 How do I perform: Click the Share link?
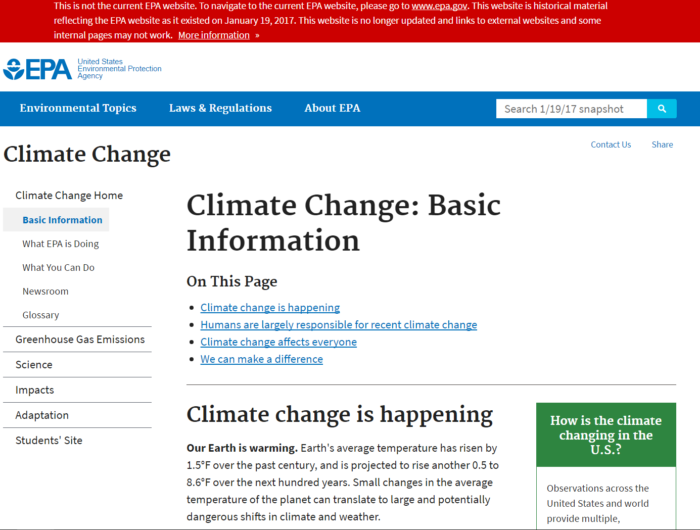pyautogui.click(x=662, y=144)
